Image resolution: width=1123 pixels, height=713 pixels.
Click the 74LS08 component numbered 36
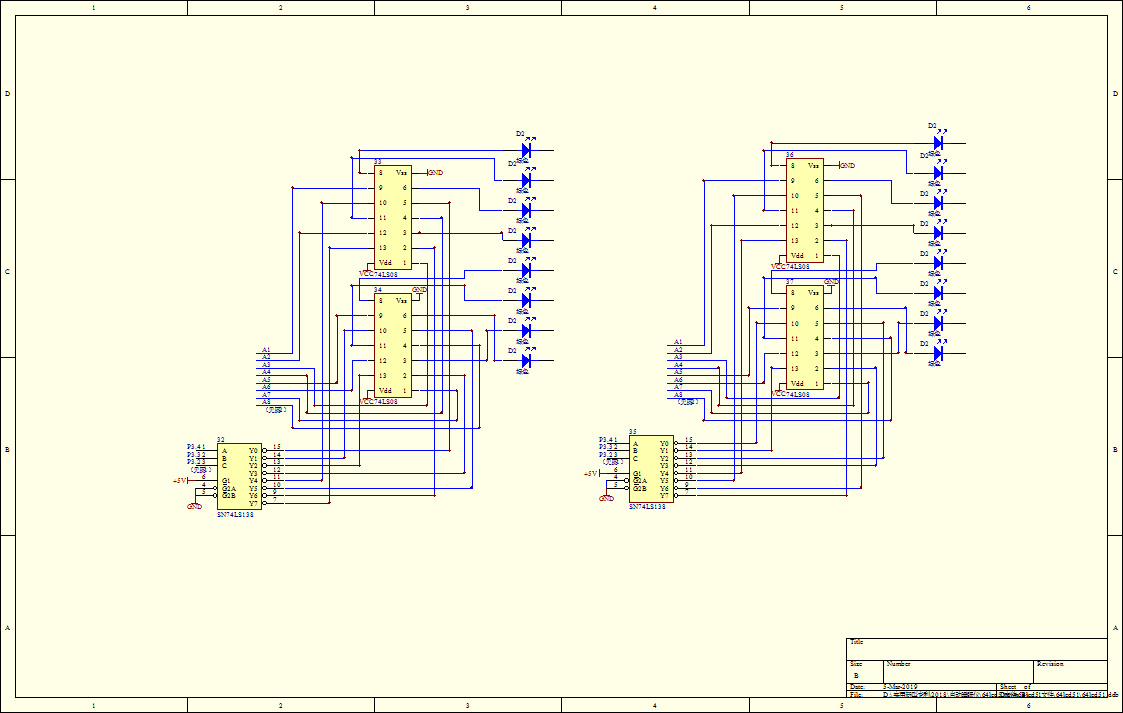(x=805, y=210)
